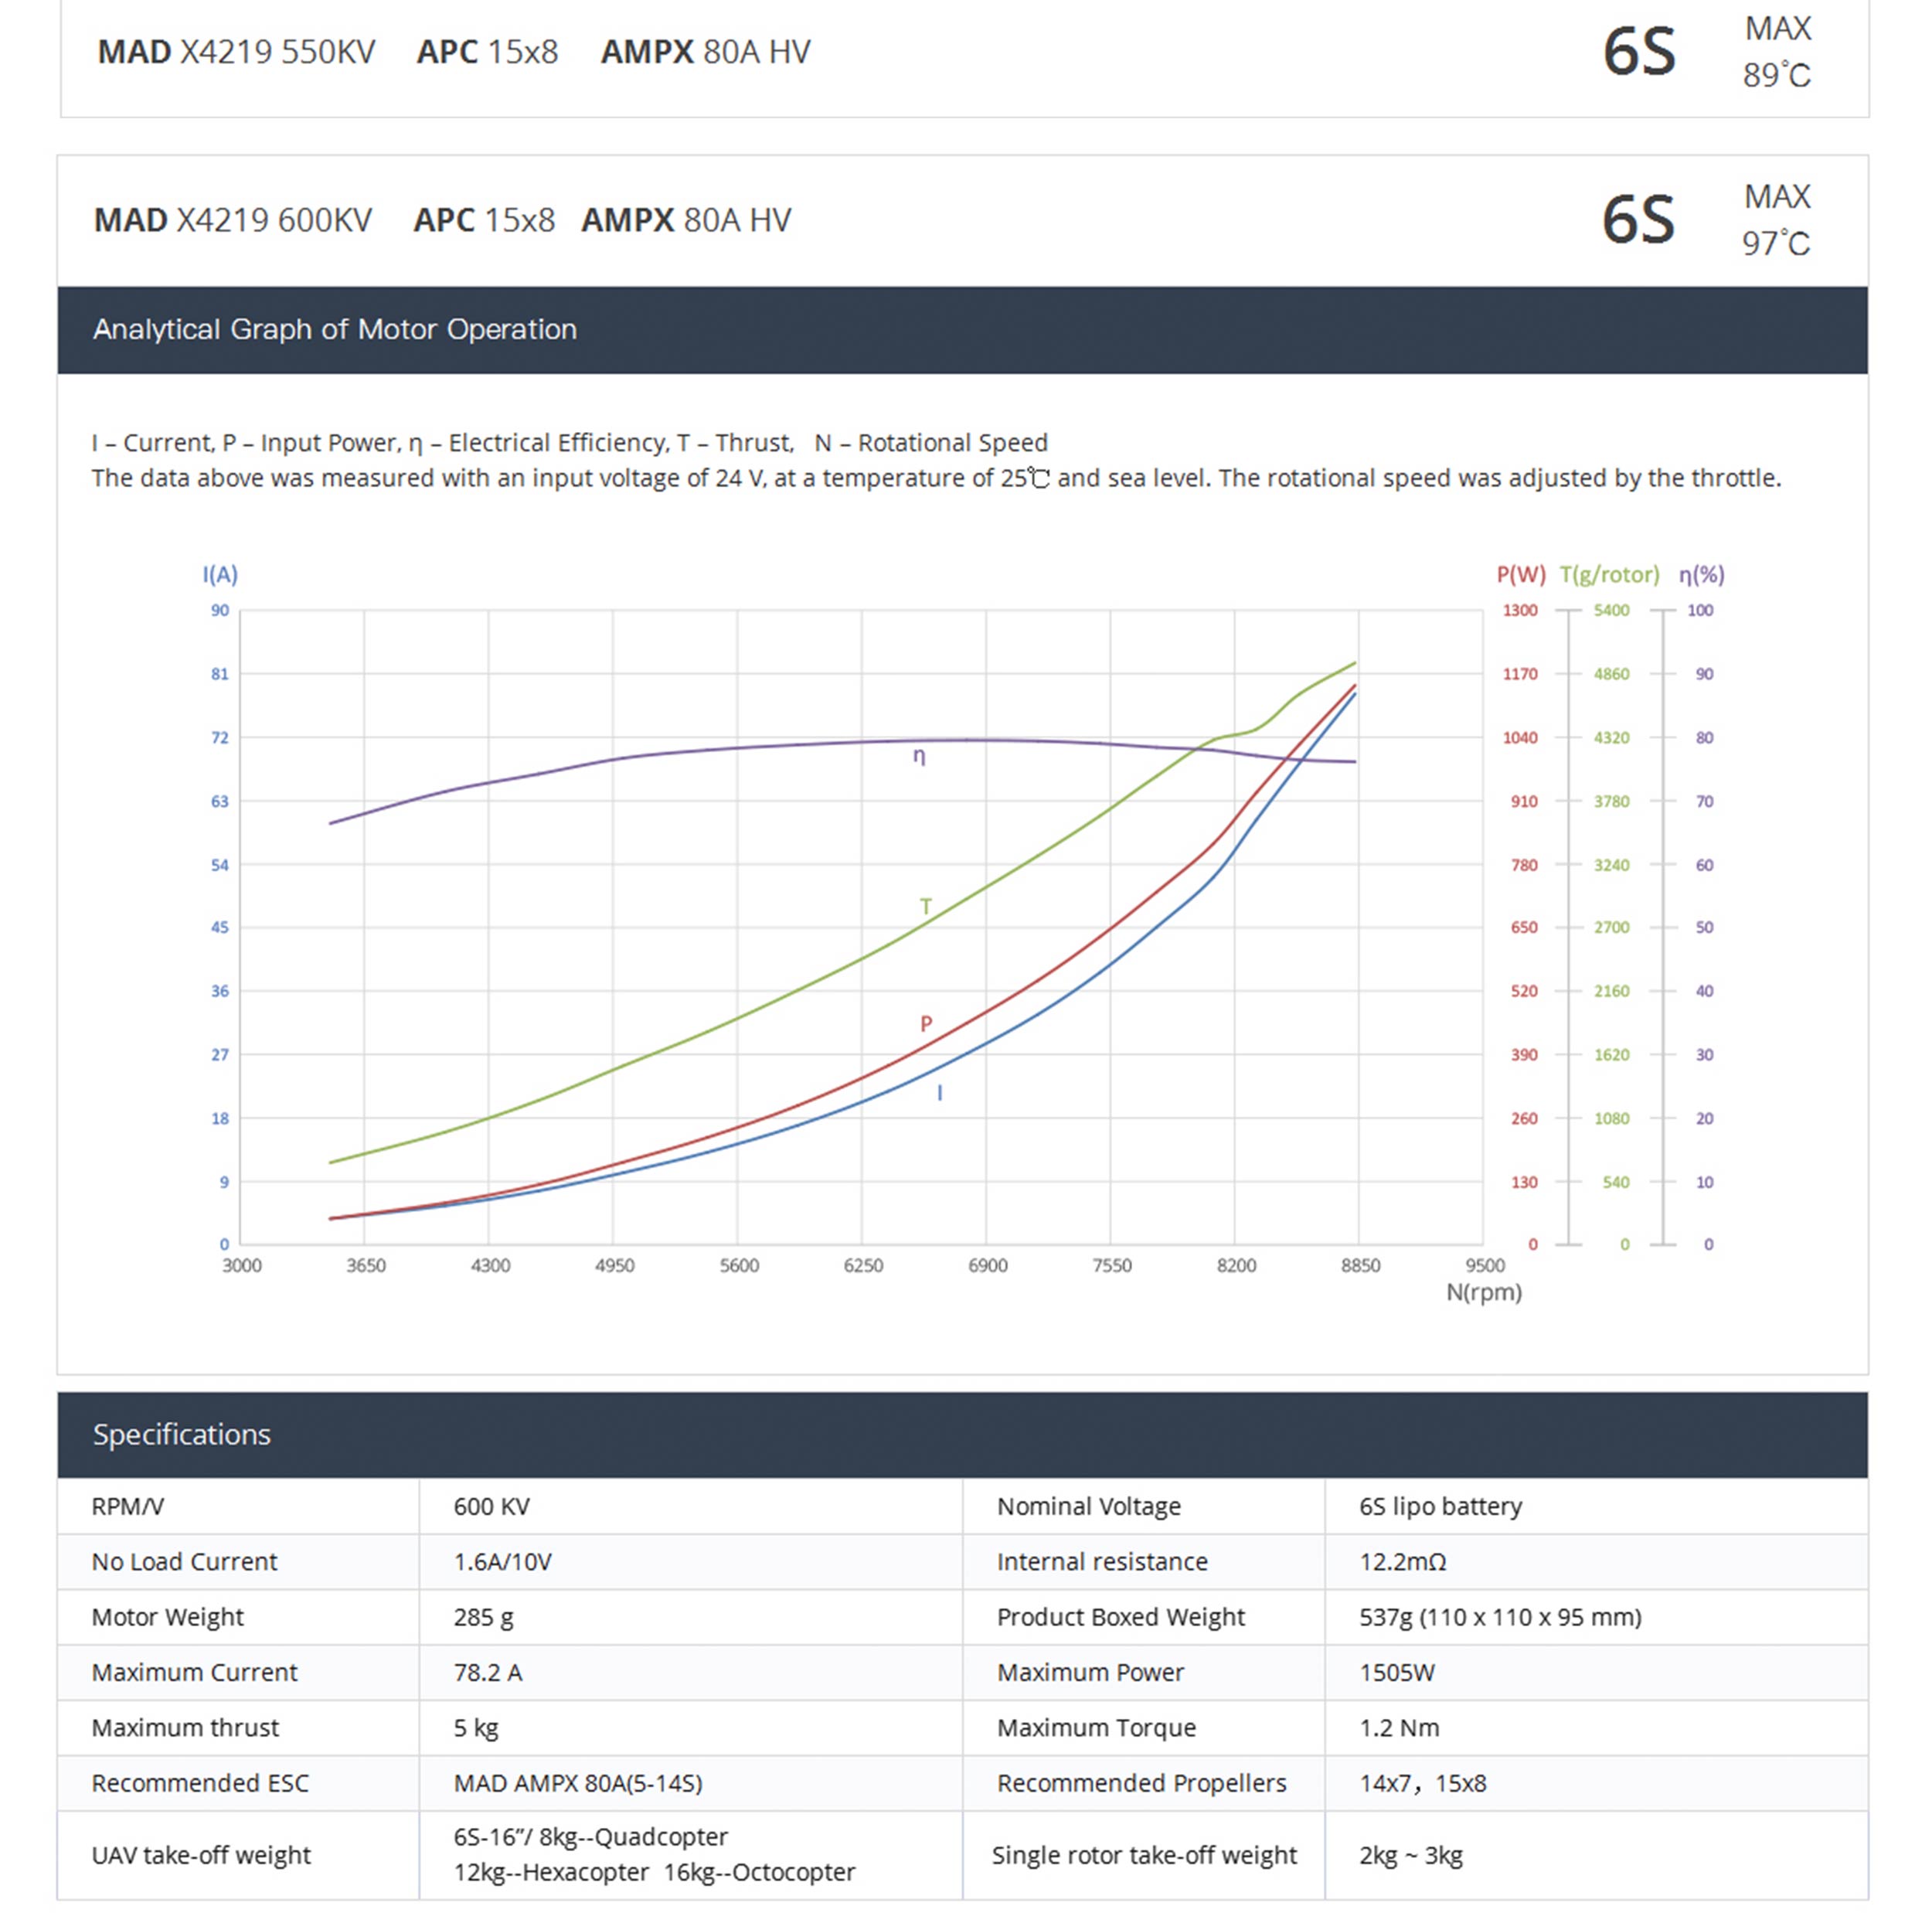Click the Motor Weight label
The image size is (1932, 1913).
(x=167, y=1616)
